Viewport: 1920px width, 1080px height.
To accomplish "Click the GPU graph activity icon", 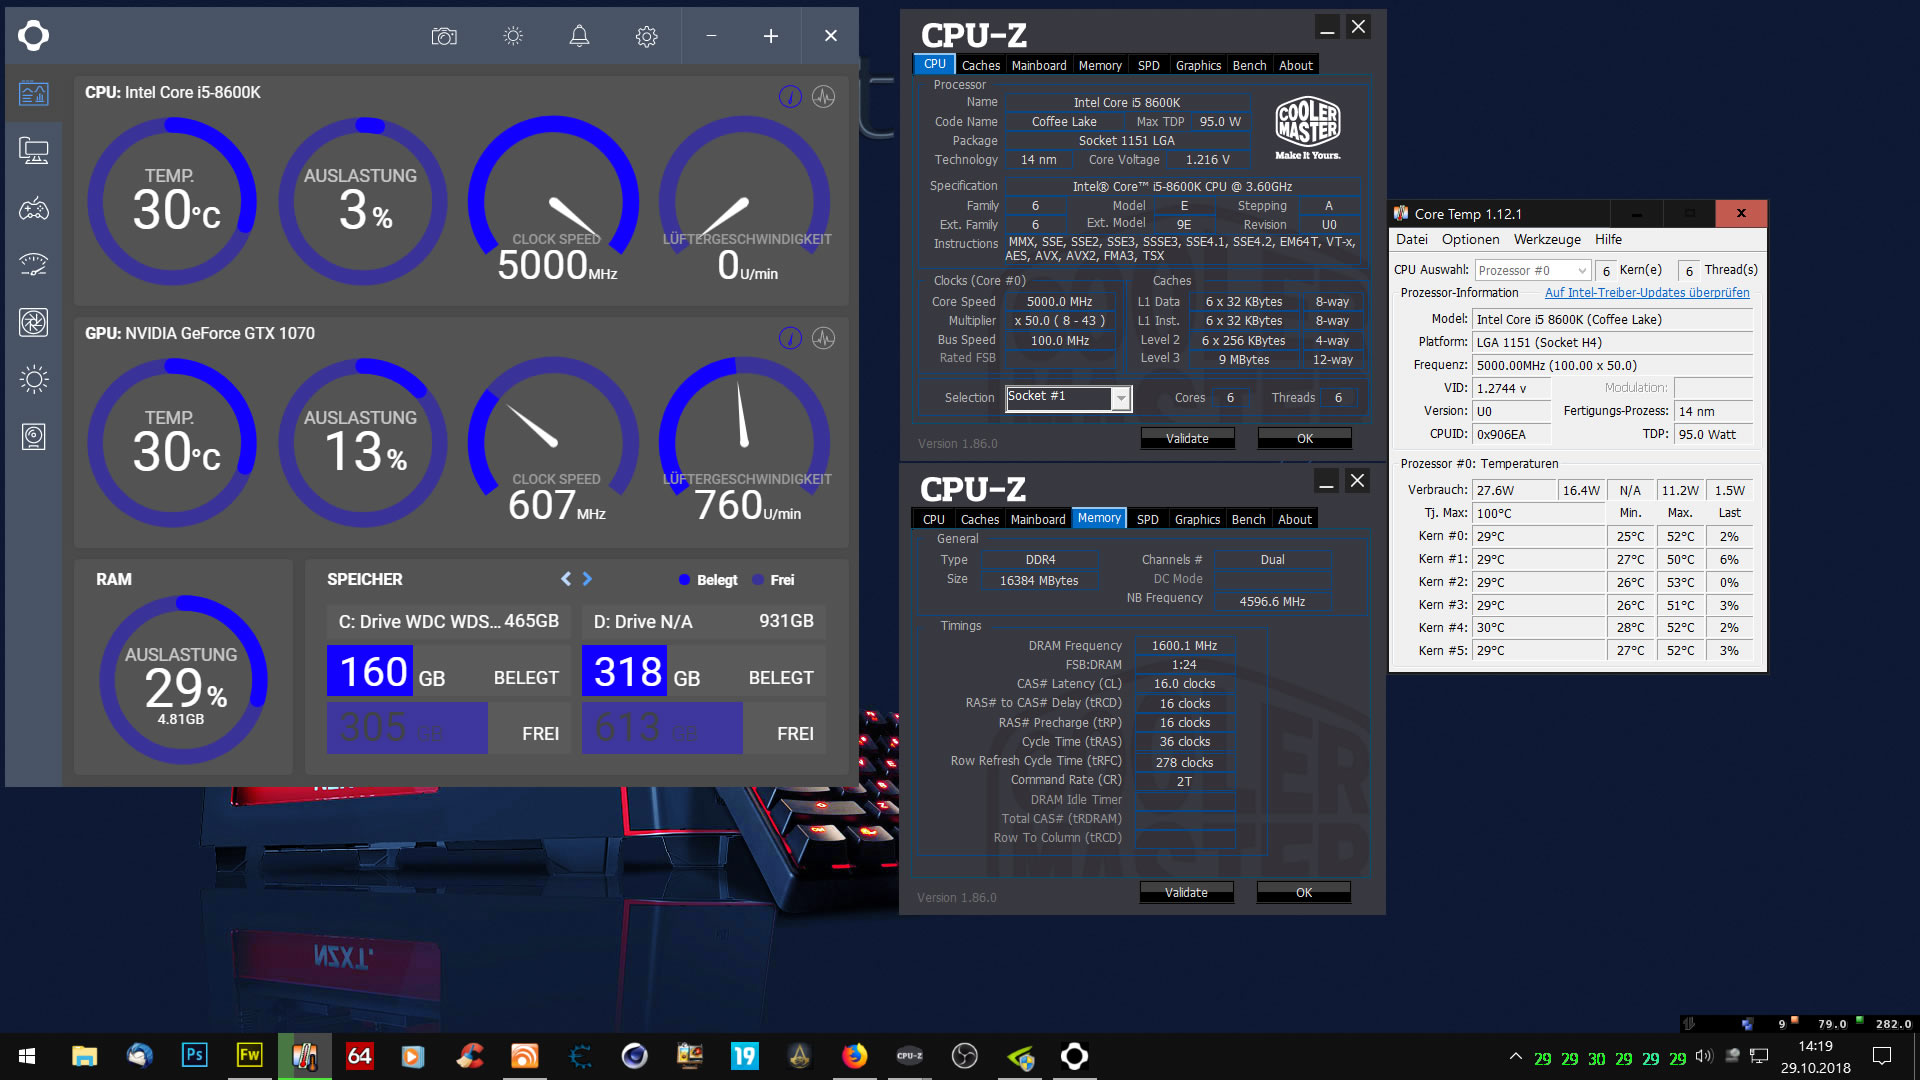I will 823,338.
